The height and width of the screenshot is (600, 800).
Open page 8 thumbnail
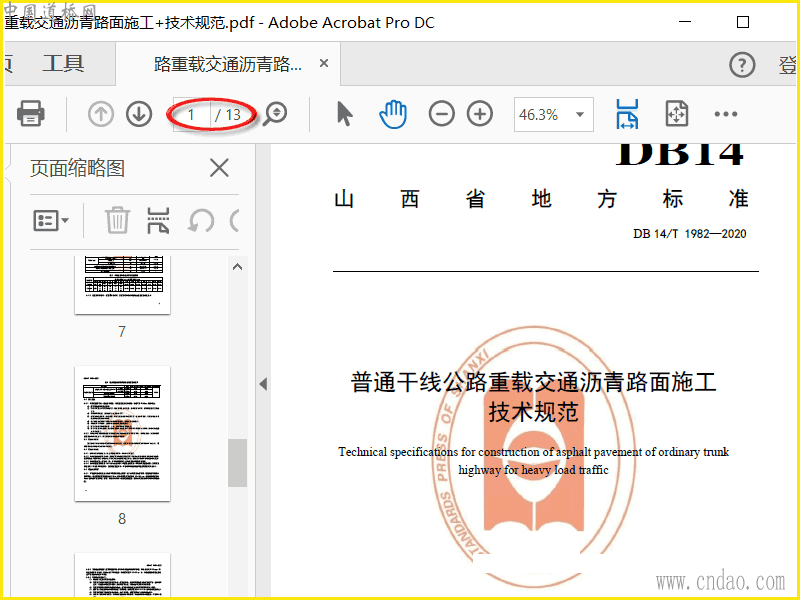[122, 433]
